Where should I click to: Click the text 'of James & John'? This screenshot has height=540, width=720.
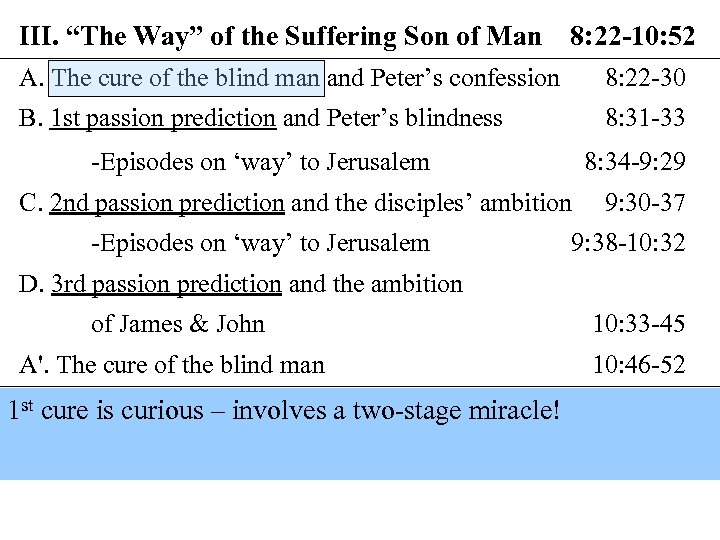tap(178, 324)
